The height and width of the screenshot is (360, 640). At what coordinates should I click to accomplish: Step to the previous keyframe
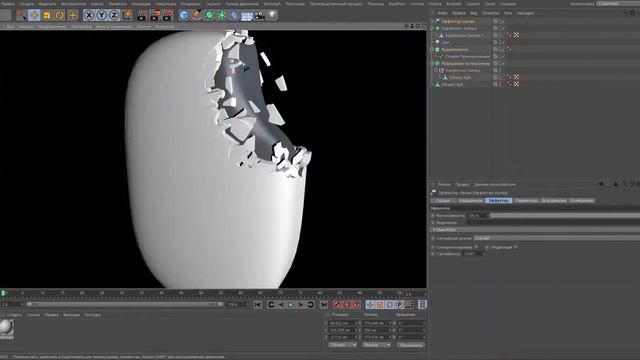[271, 305]
